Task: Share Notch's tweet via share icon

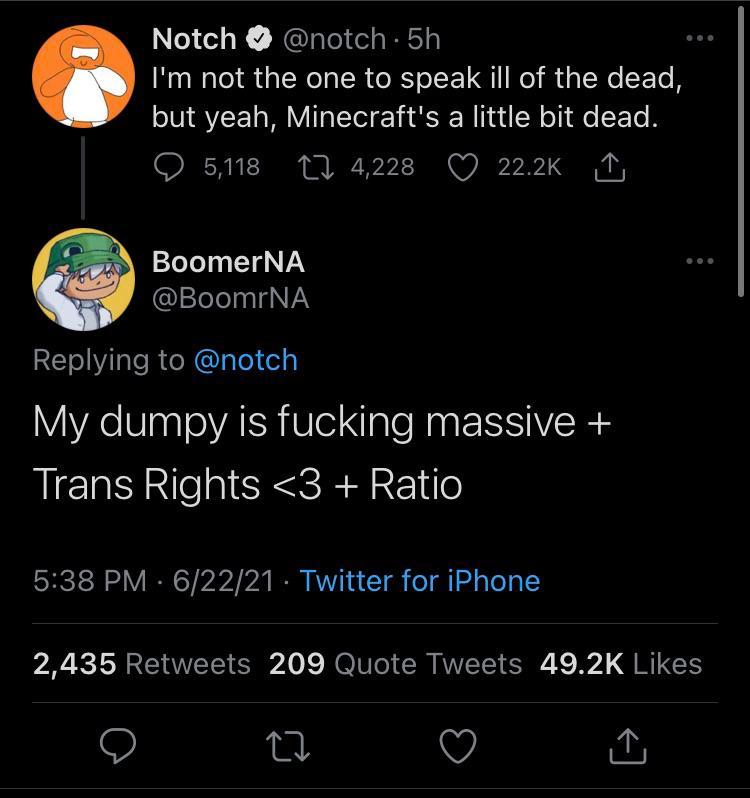Action: point(610,167)
